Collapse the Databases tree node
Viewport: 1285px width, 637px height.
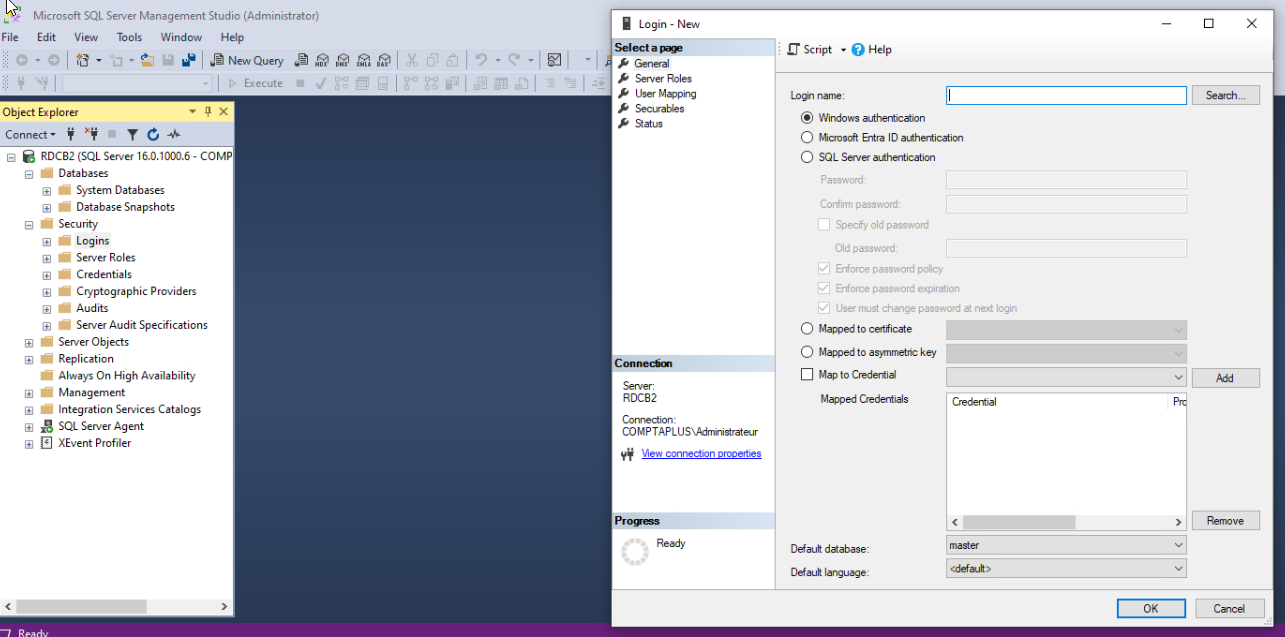(x=29, y=173)
